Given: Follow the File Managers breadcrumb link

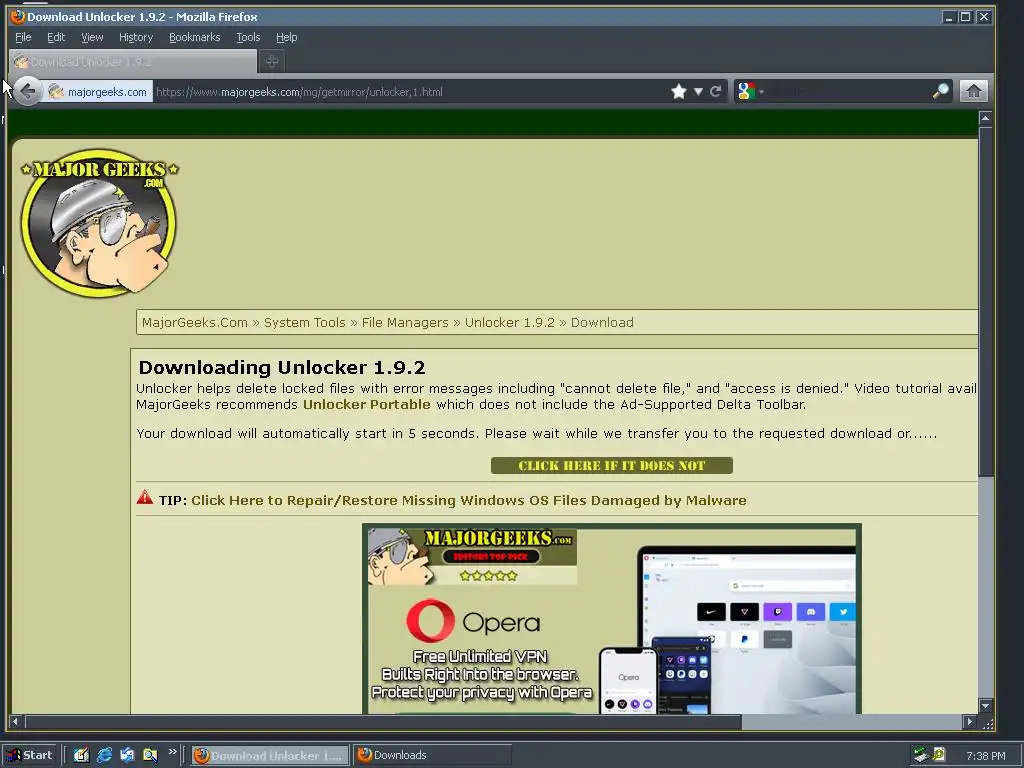Looking at the screenshot, I should tap(405, 323).
